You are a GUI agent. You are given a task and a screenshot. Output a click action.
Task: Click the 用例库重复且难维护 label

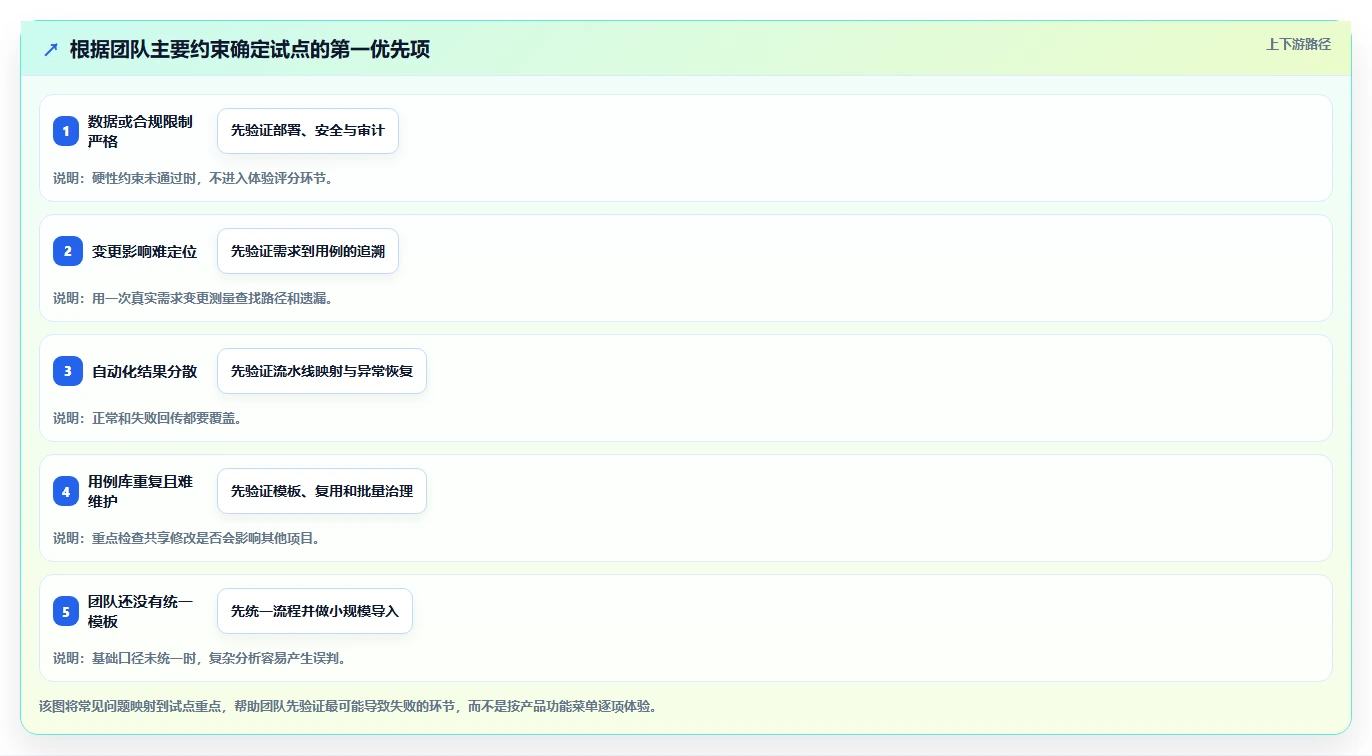point(140,491)
